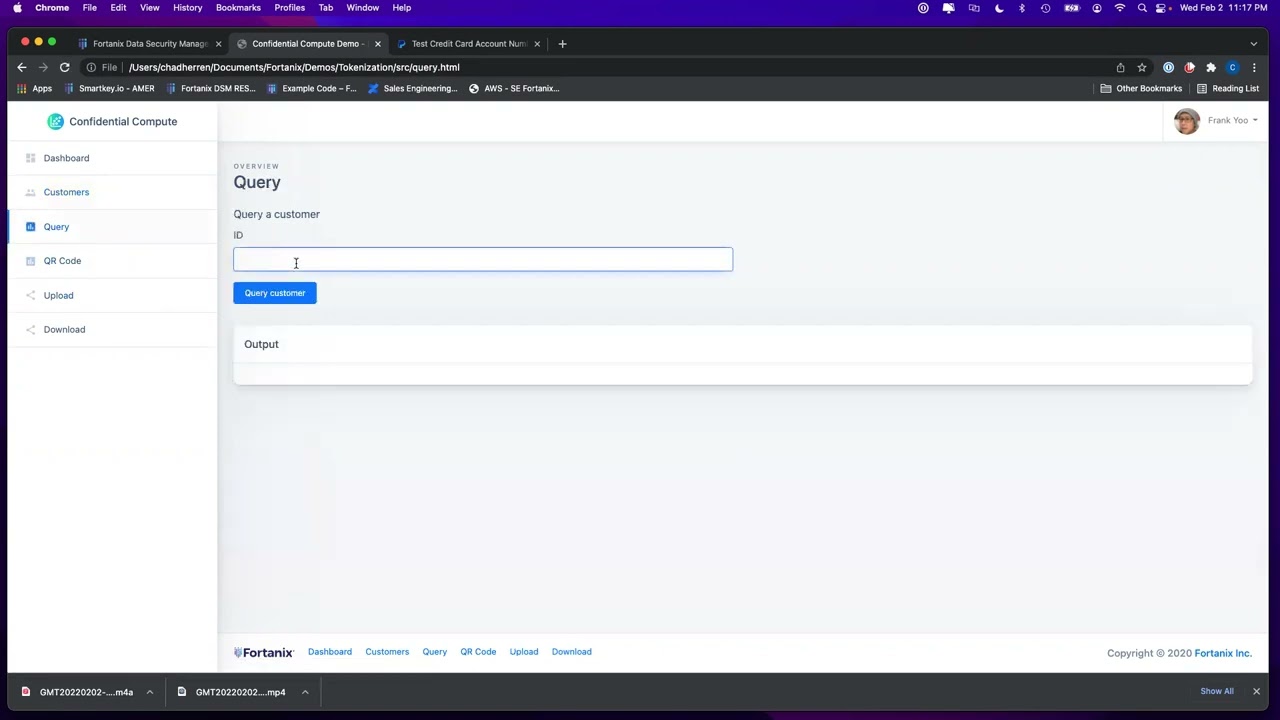Open the Example Code bookmark
Image resolution: width=1280 pixels, height=720 pixels.
click(311, 88)
